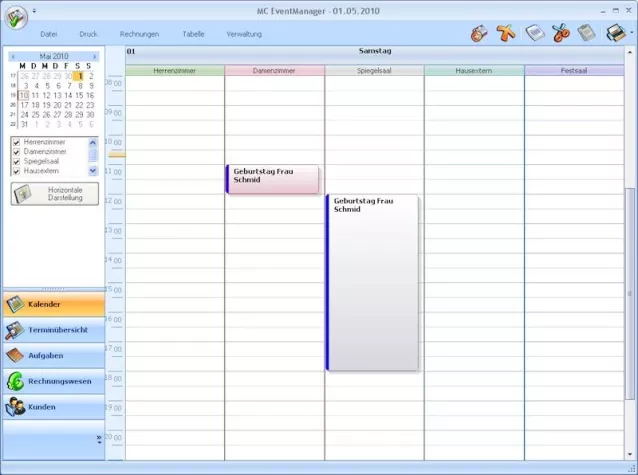638x475 pixels.
Task: Open the Datei menu
Action: coord(48,34)
